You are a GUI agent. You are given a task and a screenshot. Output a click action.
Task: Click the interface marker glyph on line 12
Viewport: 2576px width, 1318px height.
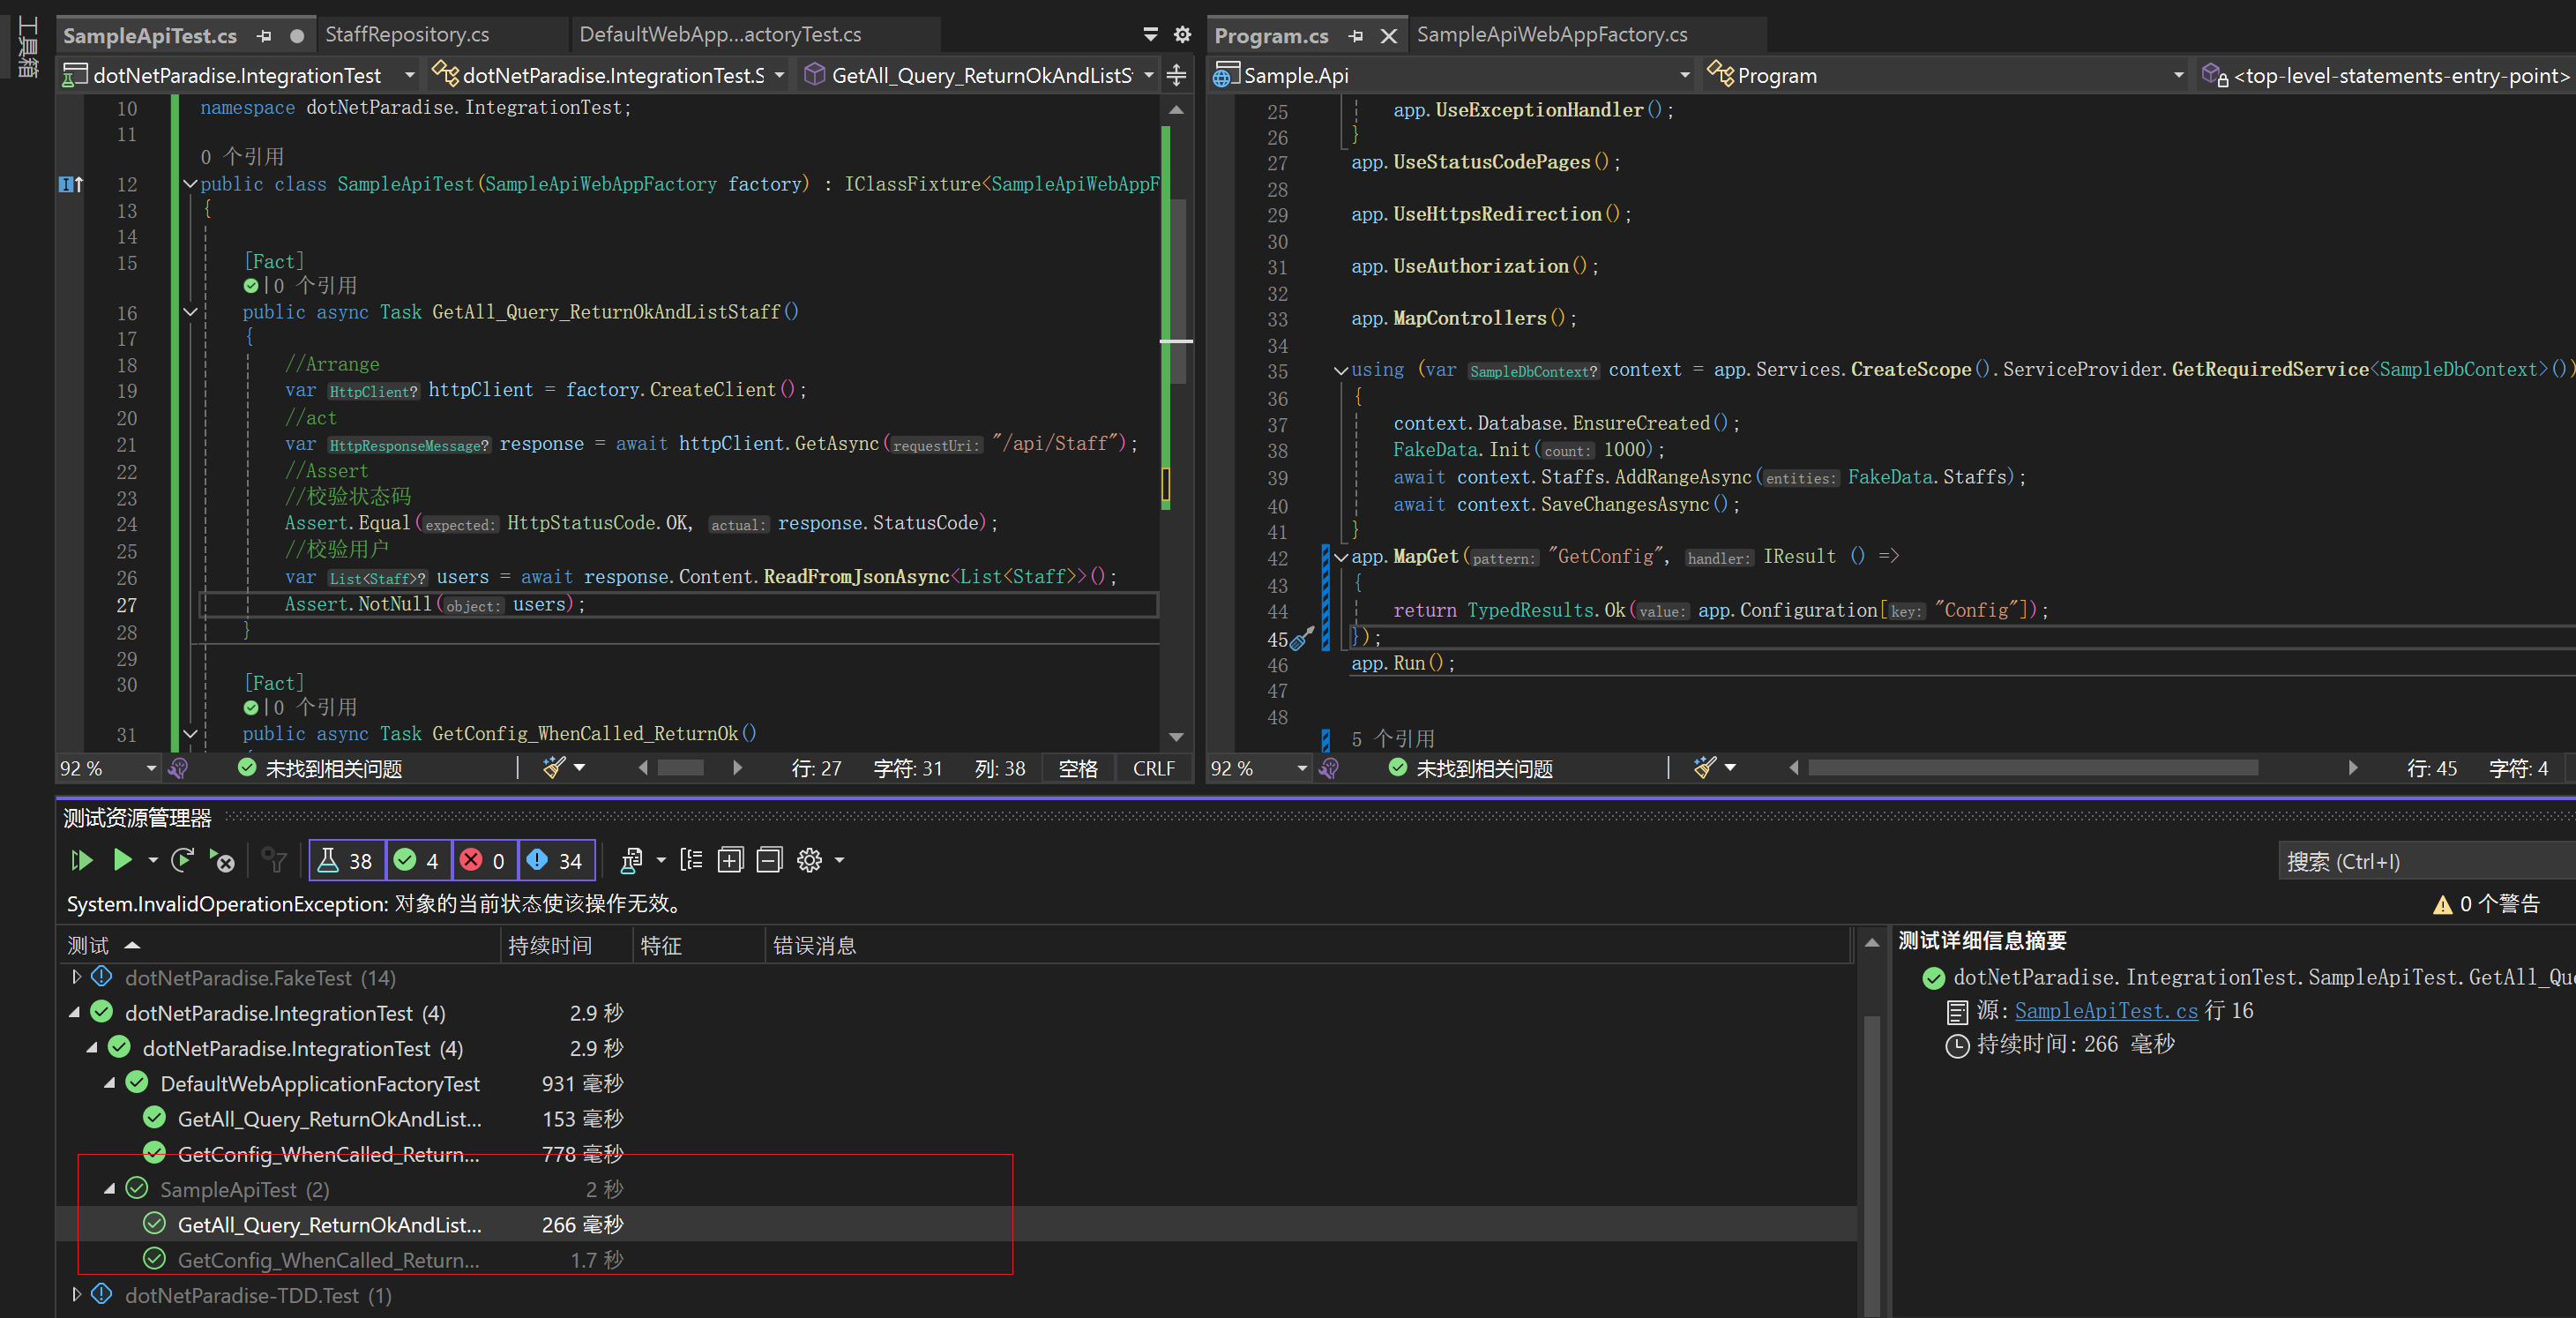(x=70, y=184)
